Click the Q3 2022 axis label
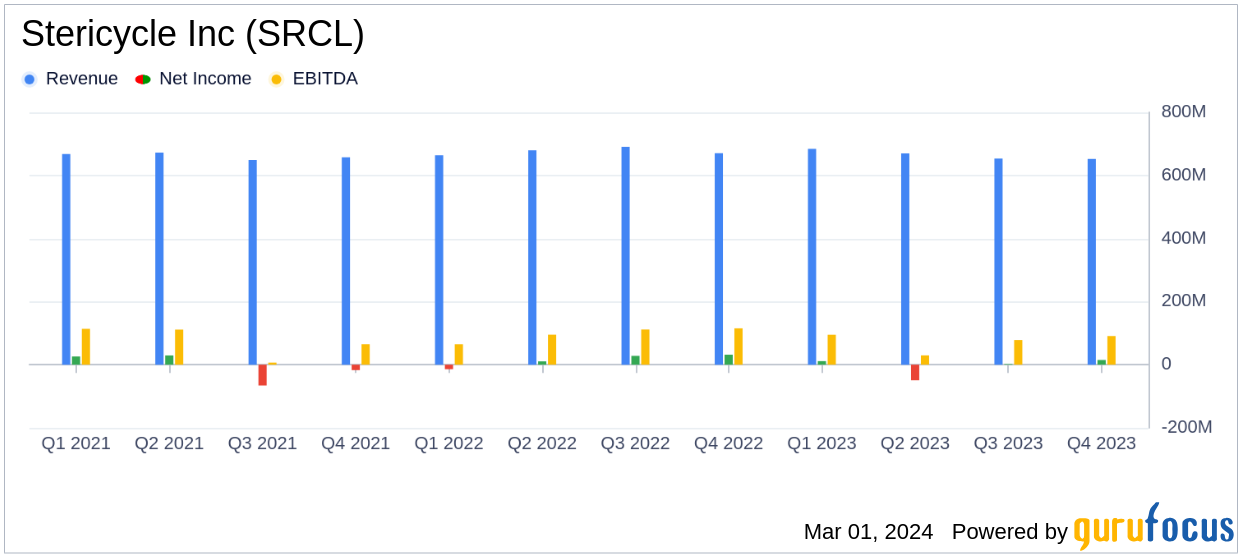Viewport: 1242px width, 557px height. [x=635, y=443]
